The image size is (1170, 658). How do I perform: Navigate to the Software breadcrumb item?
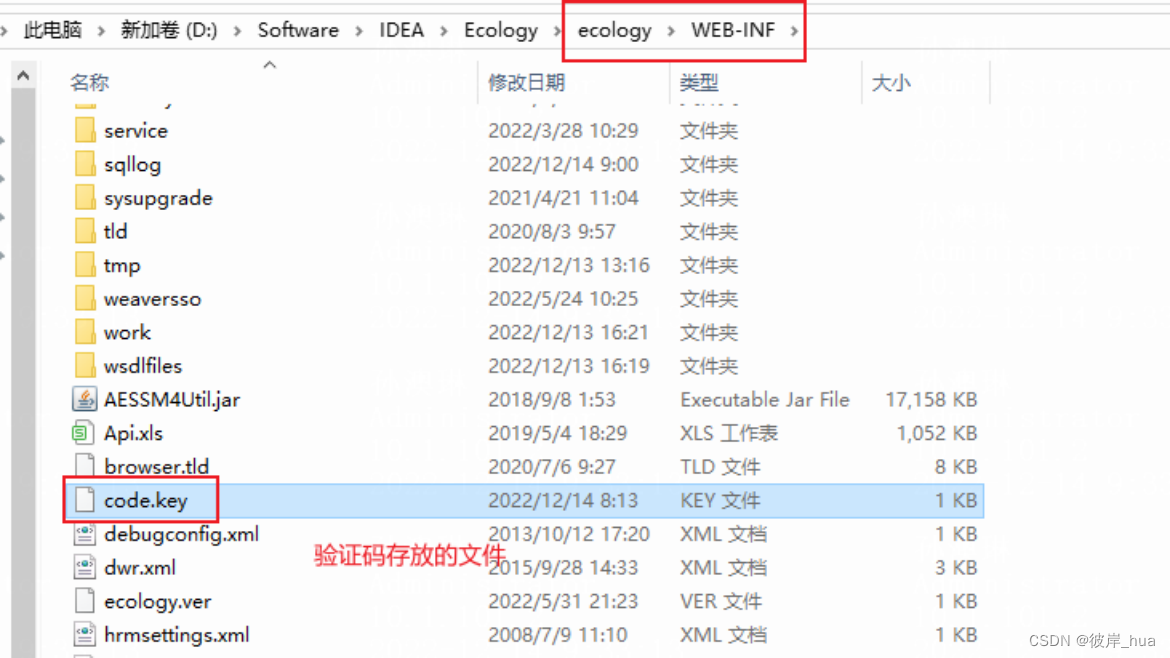(x=298, y=30)
